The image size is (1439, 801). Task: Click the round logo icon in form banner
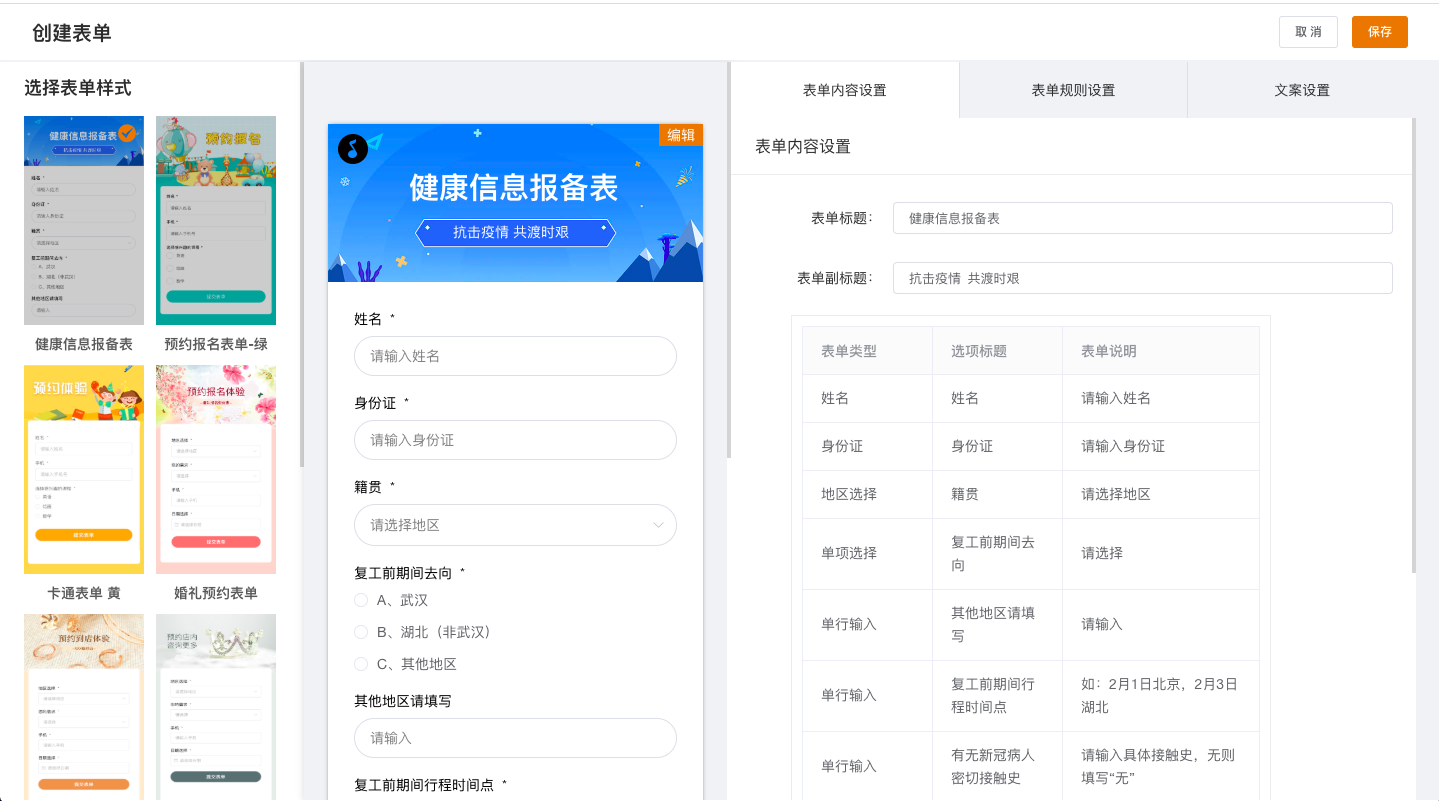352,149
